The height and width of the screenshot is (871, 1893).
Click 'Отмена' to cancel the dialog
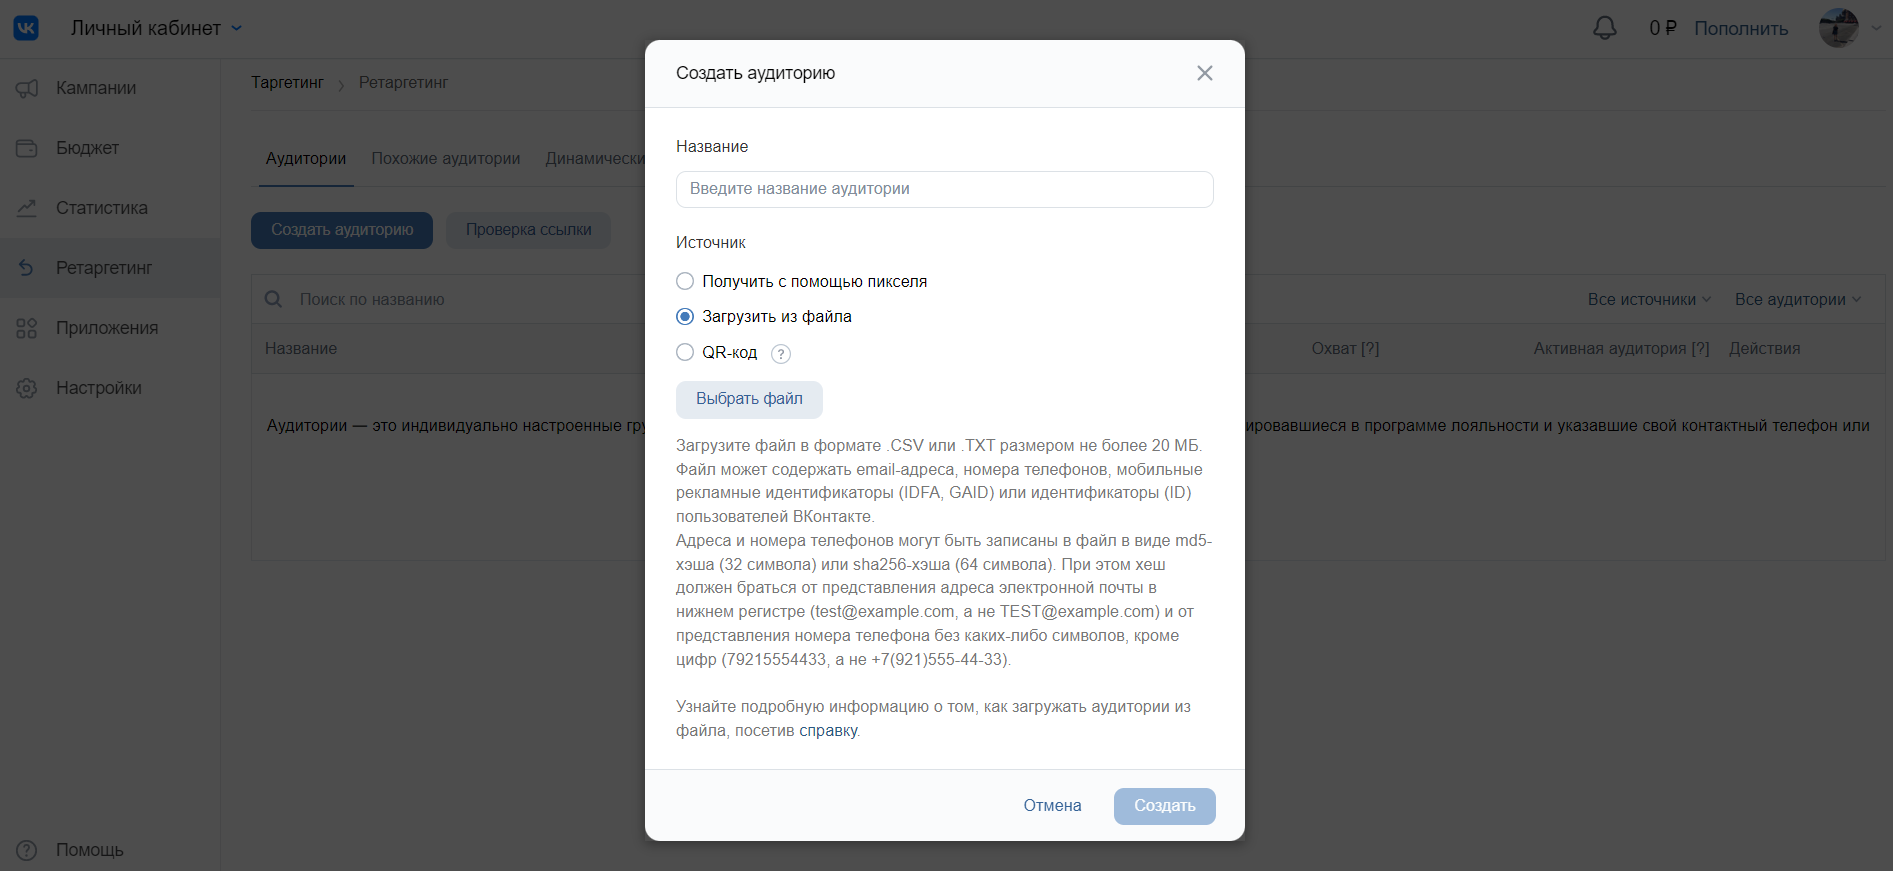click(1052, 806)
